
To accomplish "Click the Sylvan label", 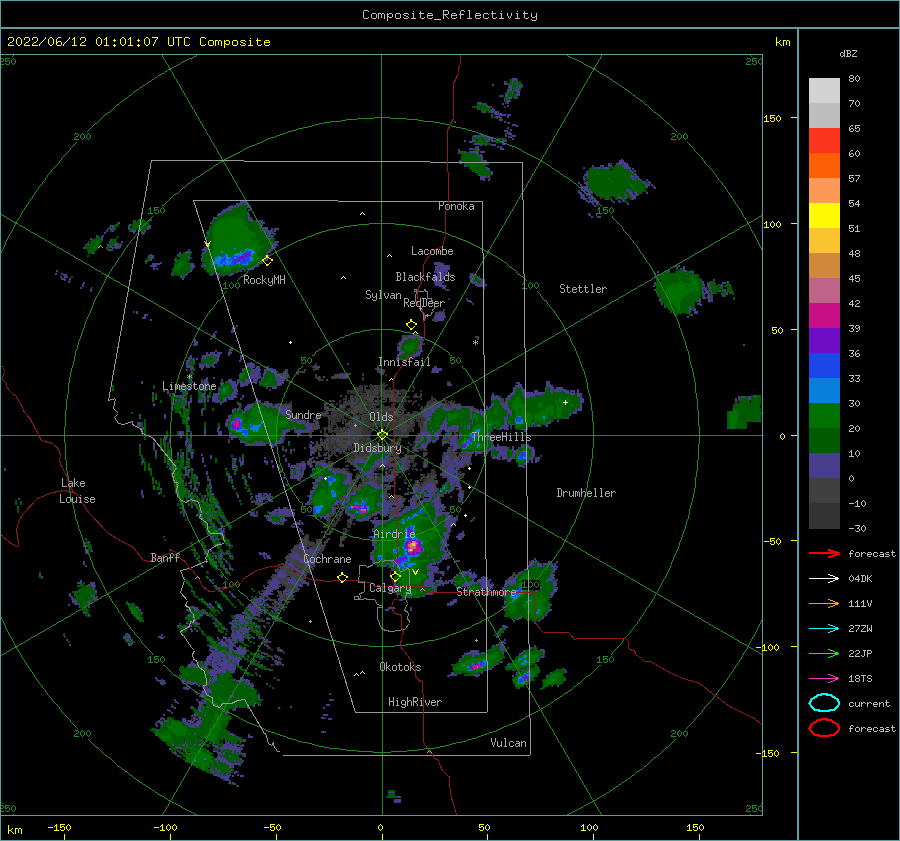I will click(383, 295).
